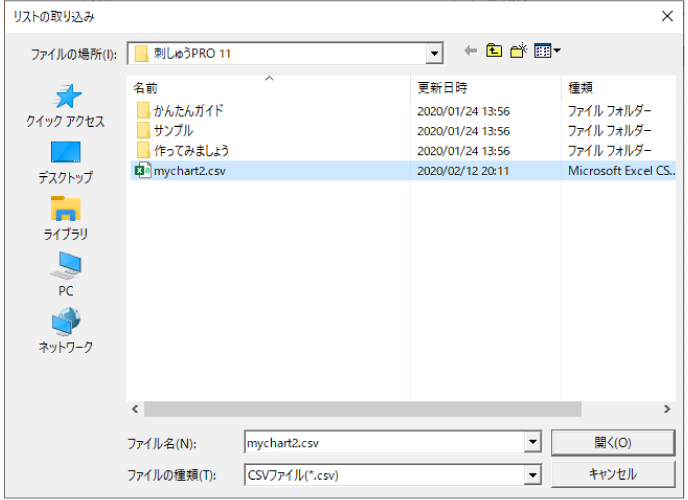Image resolution: width=688 pixels, height=500 pixels.
Task: Click the scroll left arrow
Action: coord(135,409)
